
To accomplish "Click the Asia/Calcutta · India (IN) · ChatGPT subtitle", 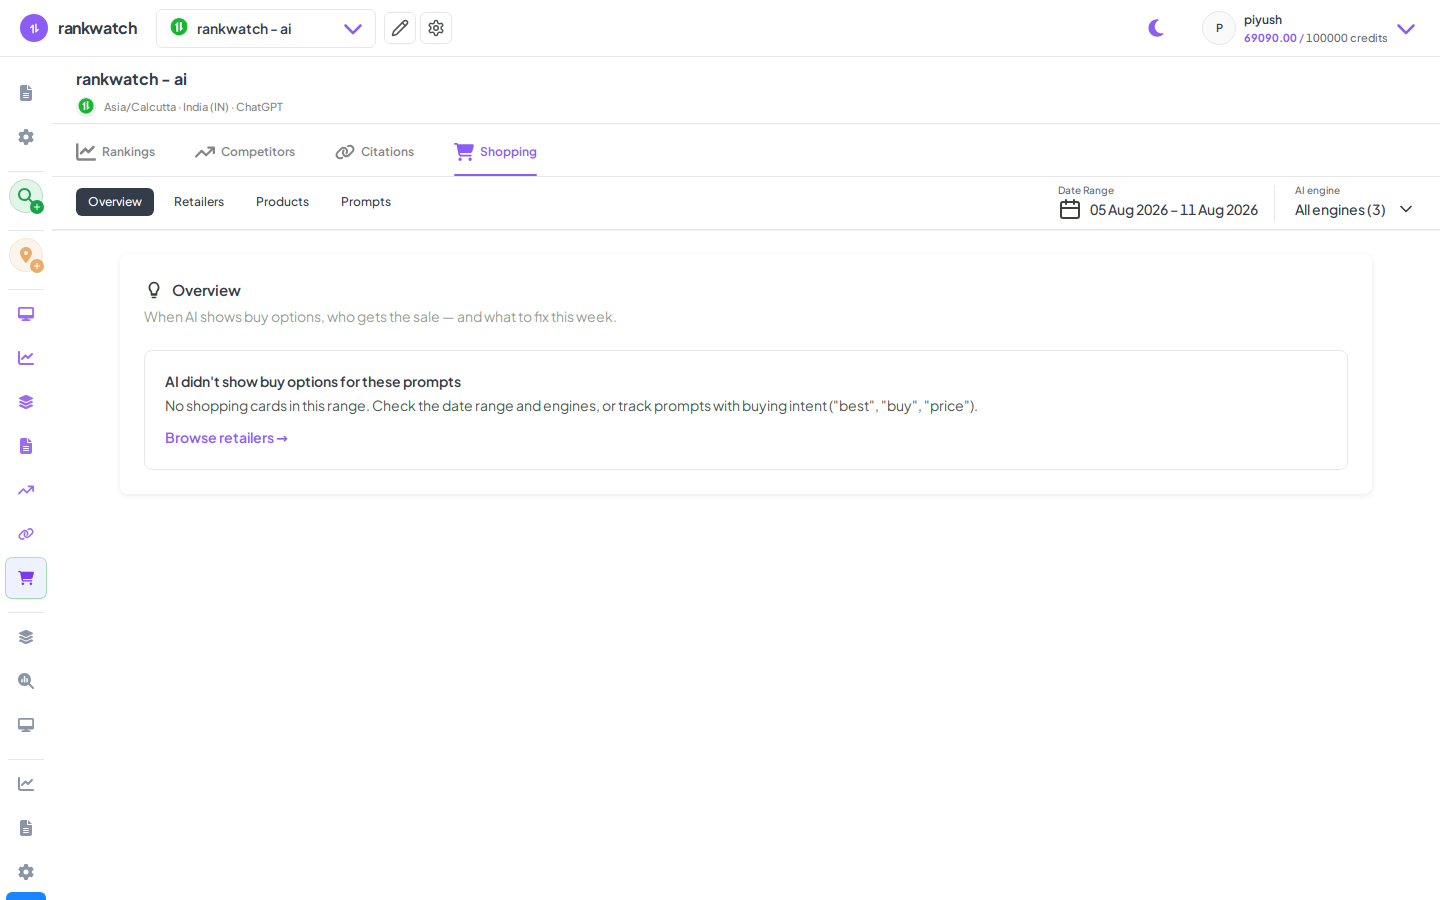I will tap(193, 107).
